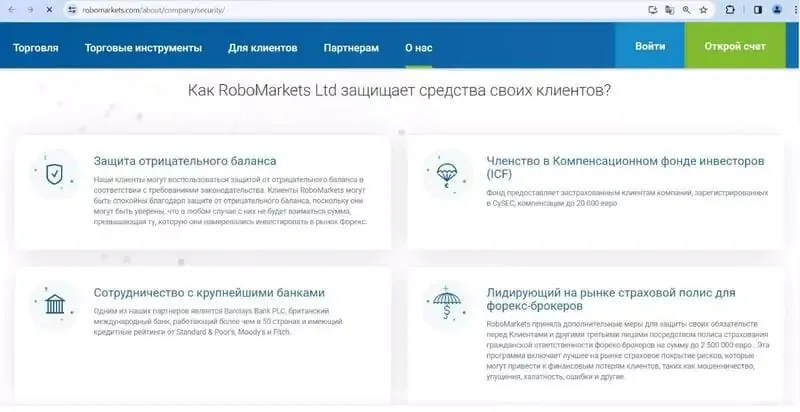Click the Войти login button
The image size is (800, 412).
pos(650,46)
